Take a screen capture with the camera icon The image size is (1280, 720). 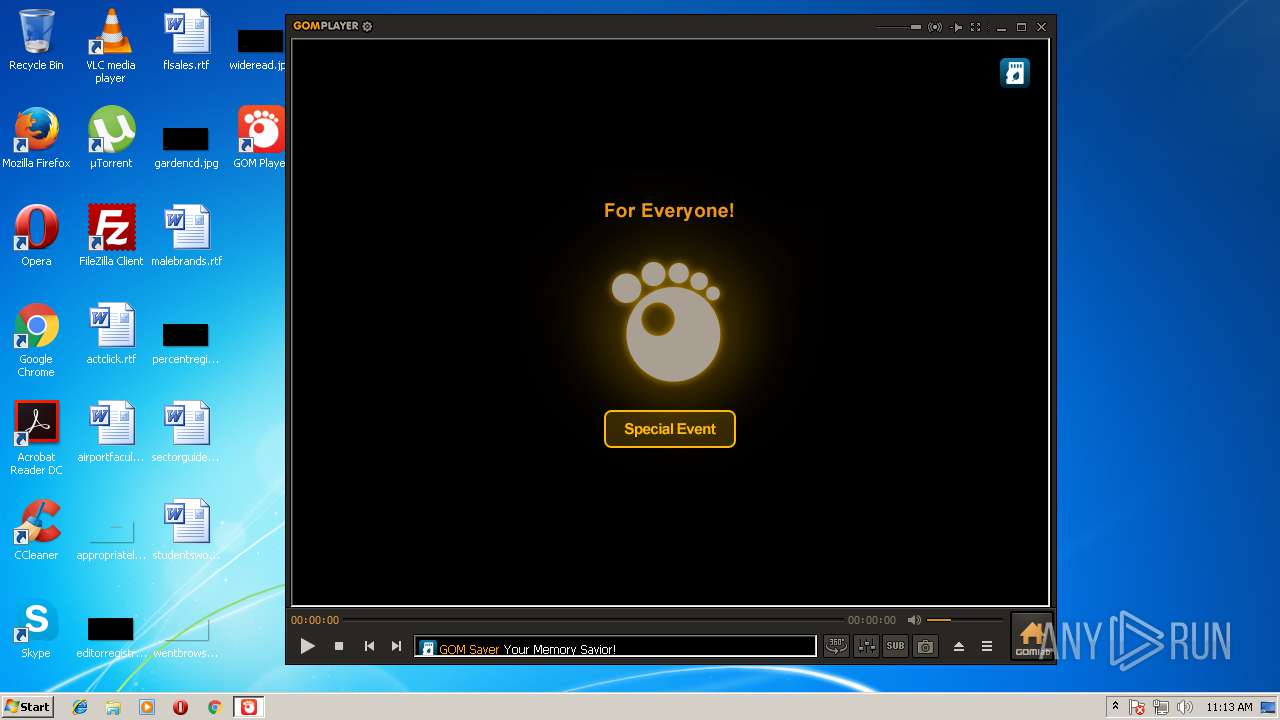[926, 646]
